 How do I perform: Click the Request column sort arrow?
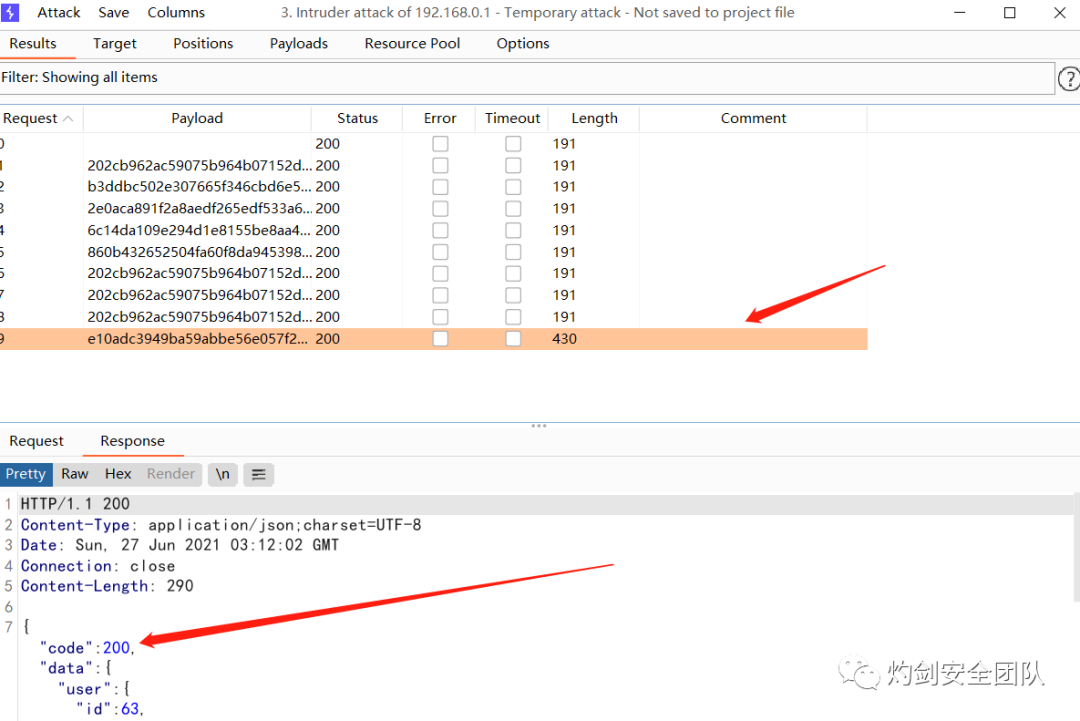(x=68, y=118)
